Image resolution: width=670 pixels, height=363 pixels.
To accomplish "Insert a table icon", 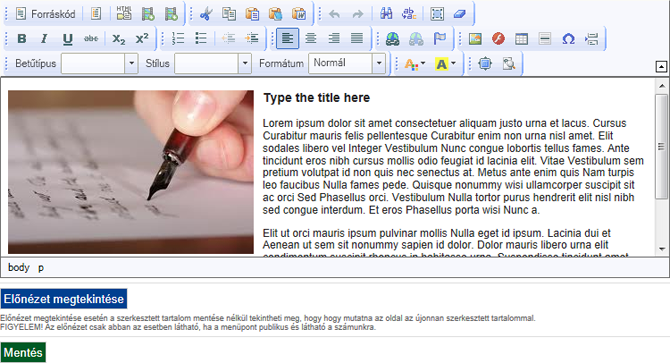I will pos(521,39).
